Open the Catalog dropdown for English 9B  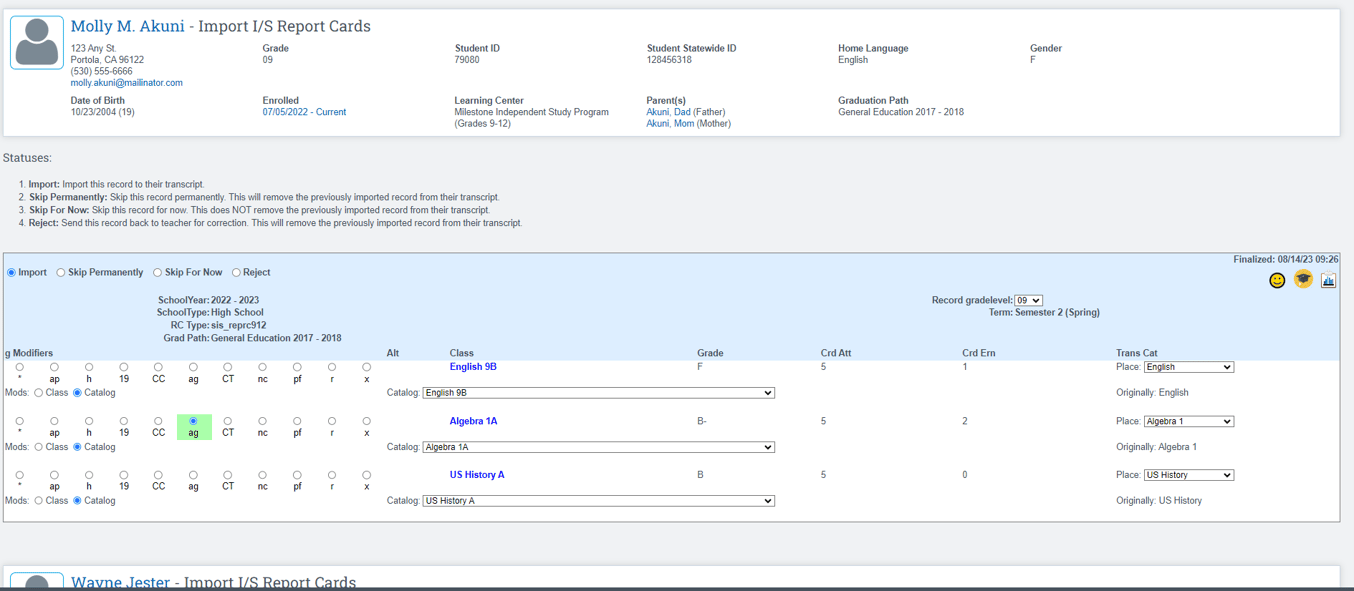pyautogui.click(x=598, y=392)
